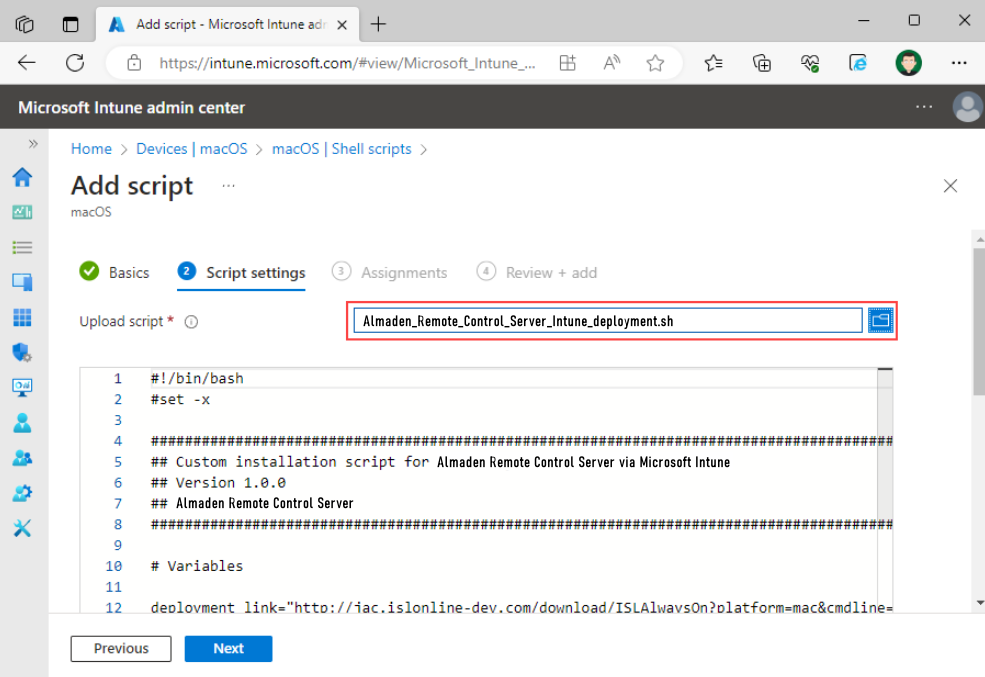Select Script settings step tab
Image resolution: width=985 pixels, height=677 pixels.
[241, 273]
